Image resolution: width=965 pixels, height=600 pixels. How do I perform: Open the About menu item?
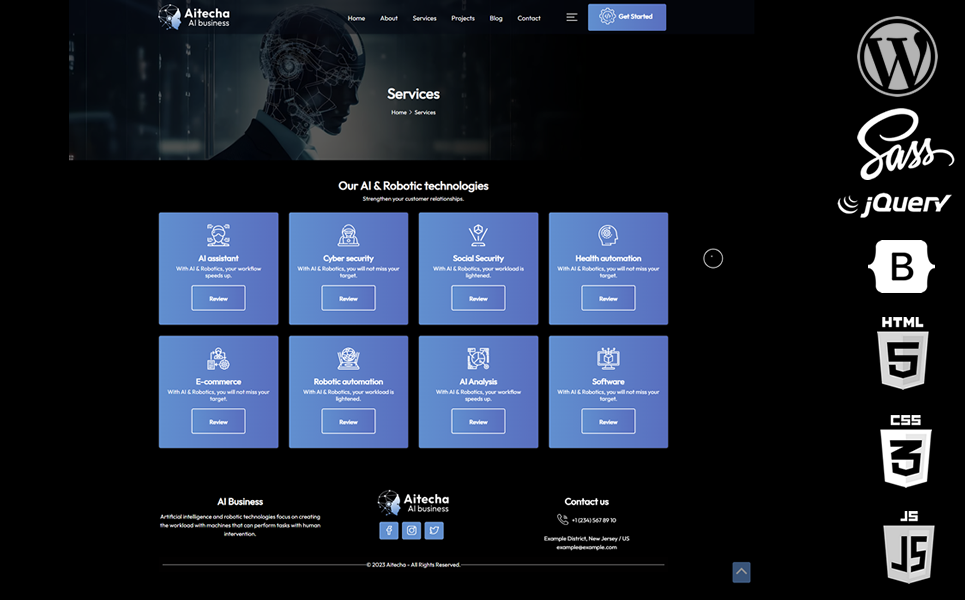[389, 18]
